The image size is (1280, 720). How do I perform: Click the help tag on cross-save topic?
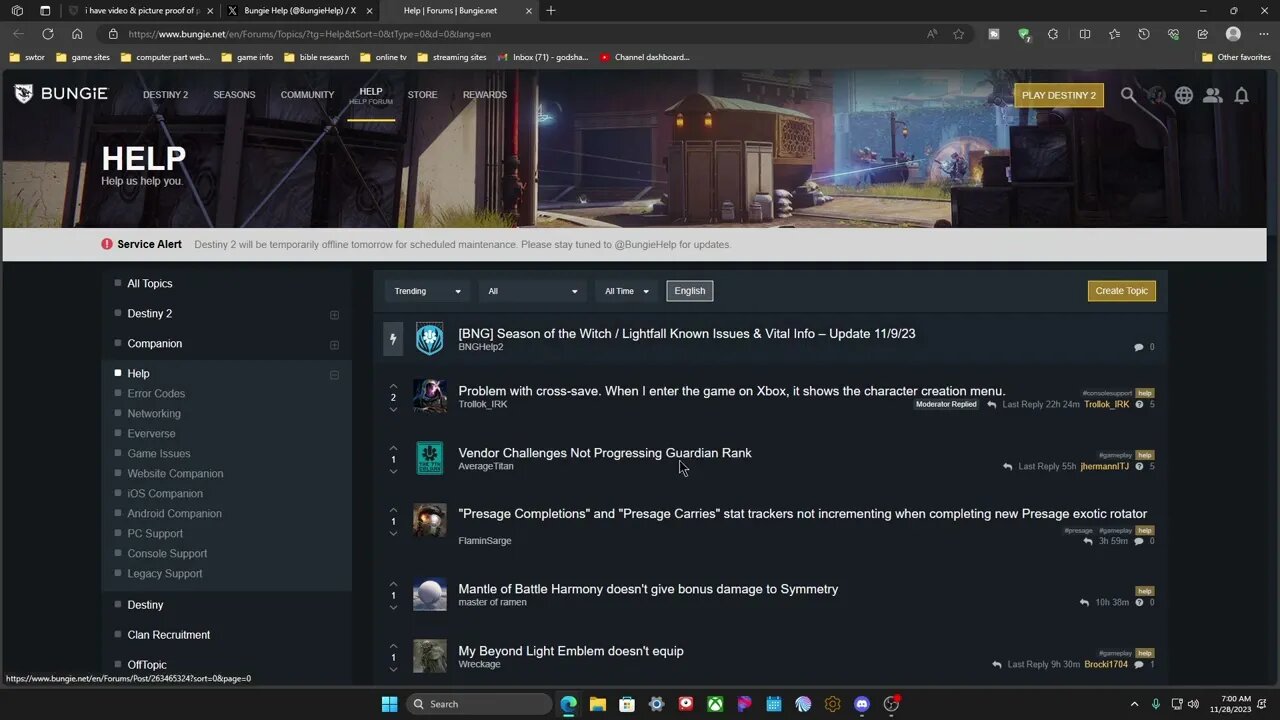1145,393
